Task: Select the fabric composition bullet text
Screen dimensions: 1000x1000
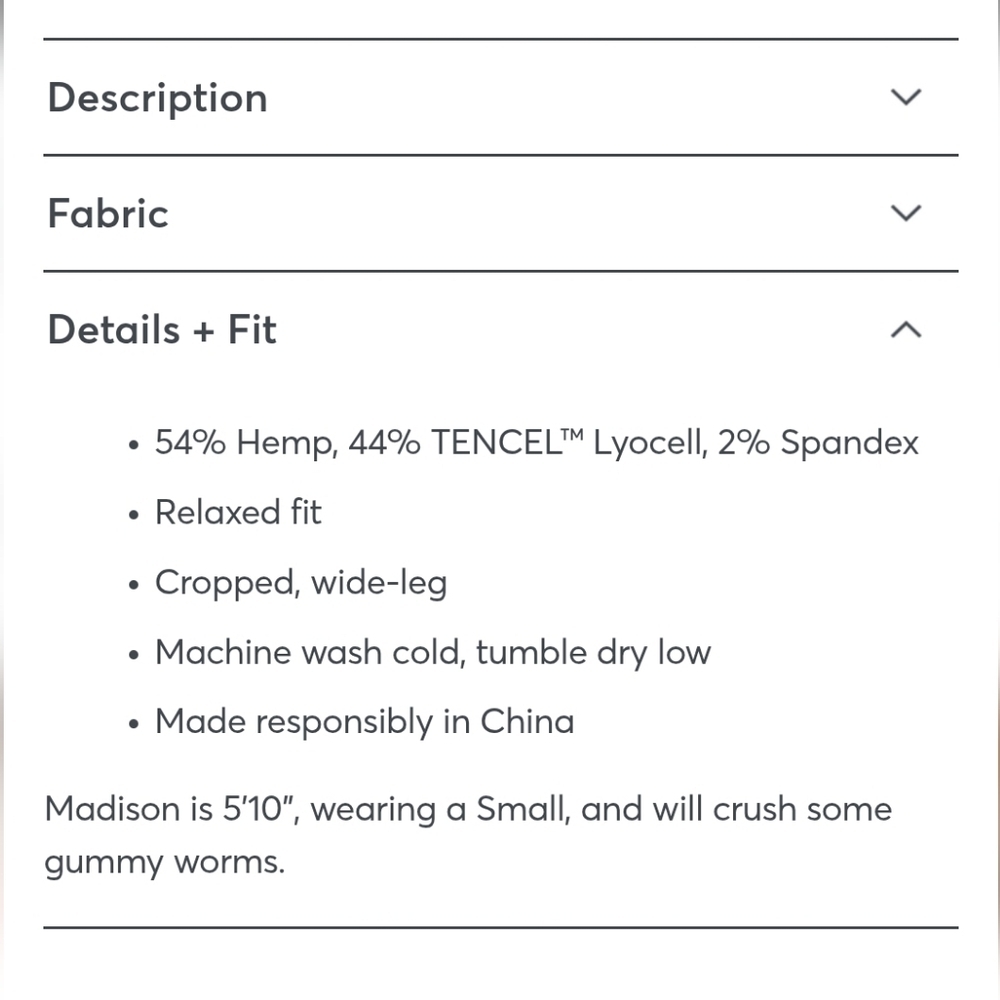Action: (x=536, y=442)
